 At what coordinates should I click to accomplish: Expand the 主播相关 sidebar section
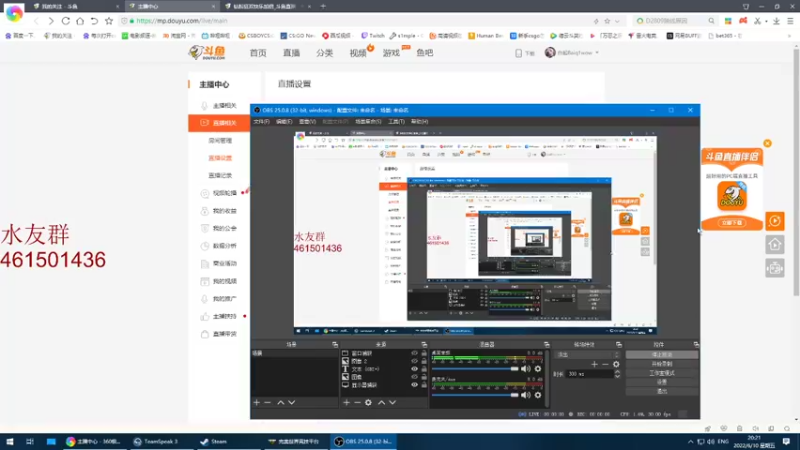224,106
